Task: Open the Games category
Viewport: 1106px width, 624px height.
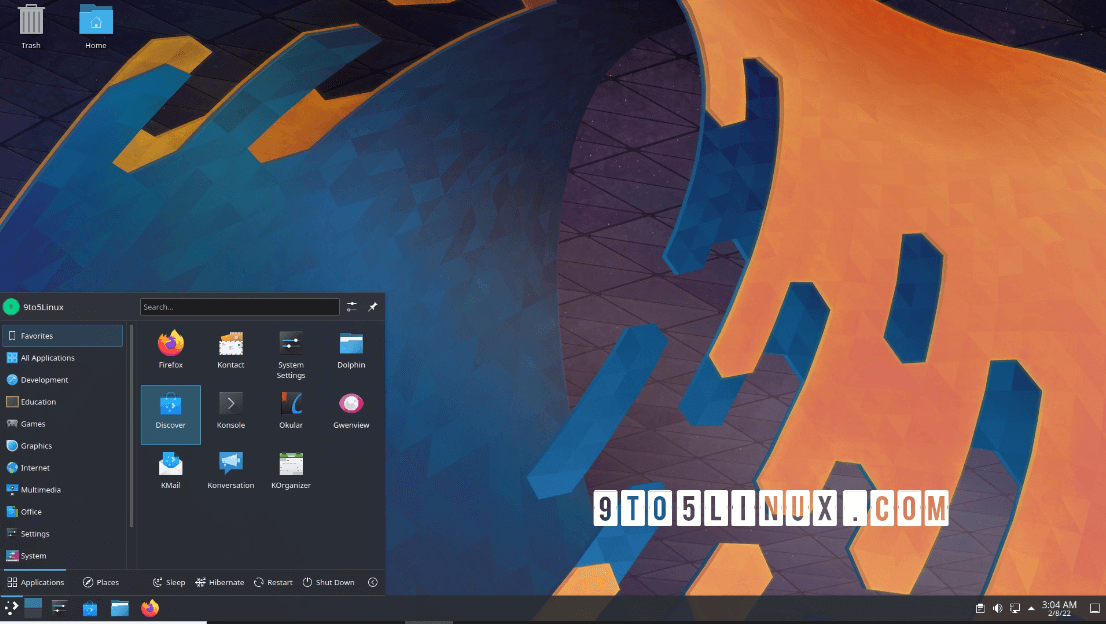Action: pos(62,424)
